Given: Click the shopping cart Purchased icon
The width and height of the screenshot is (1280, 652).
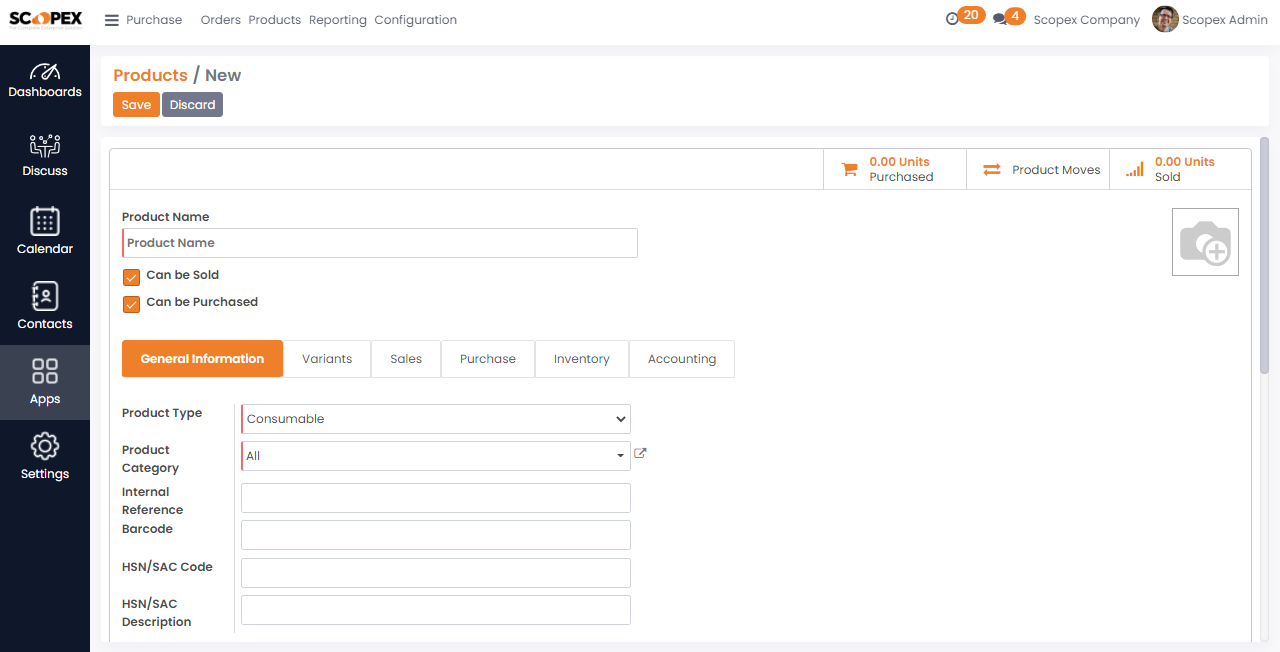Looking at the screenshot, I should [850, 170].
